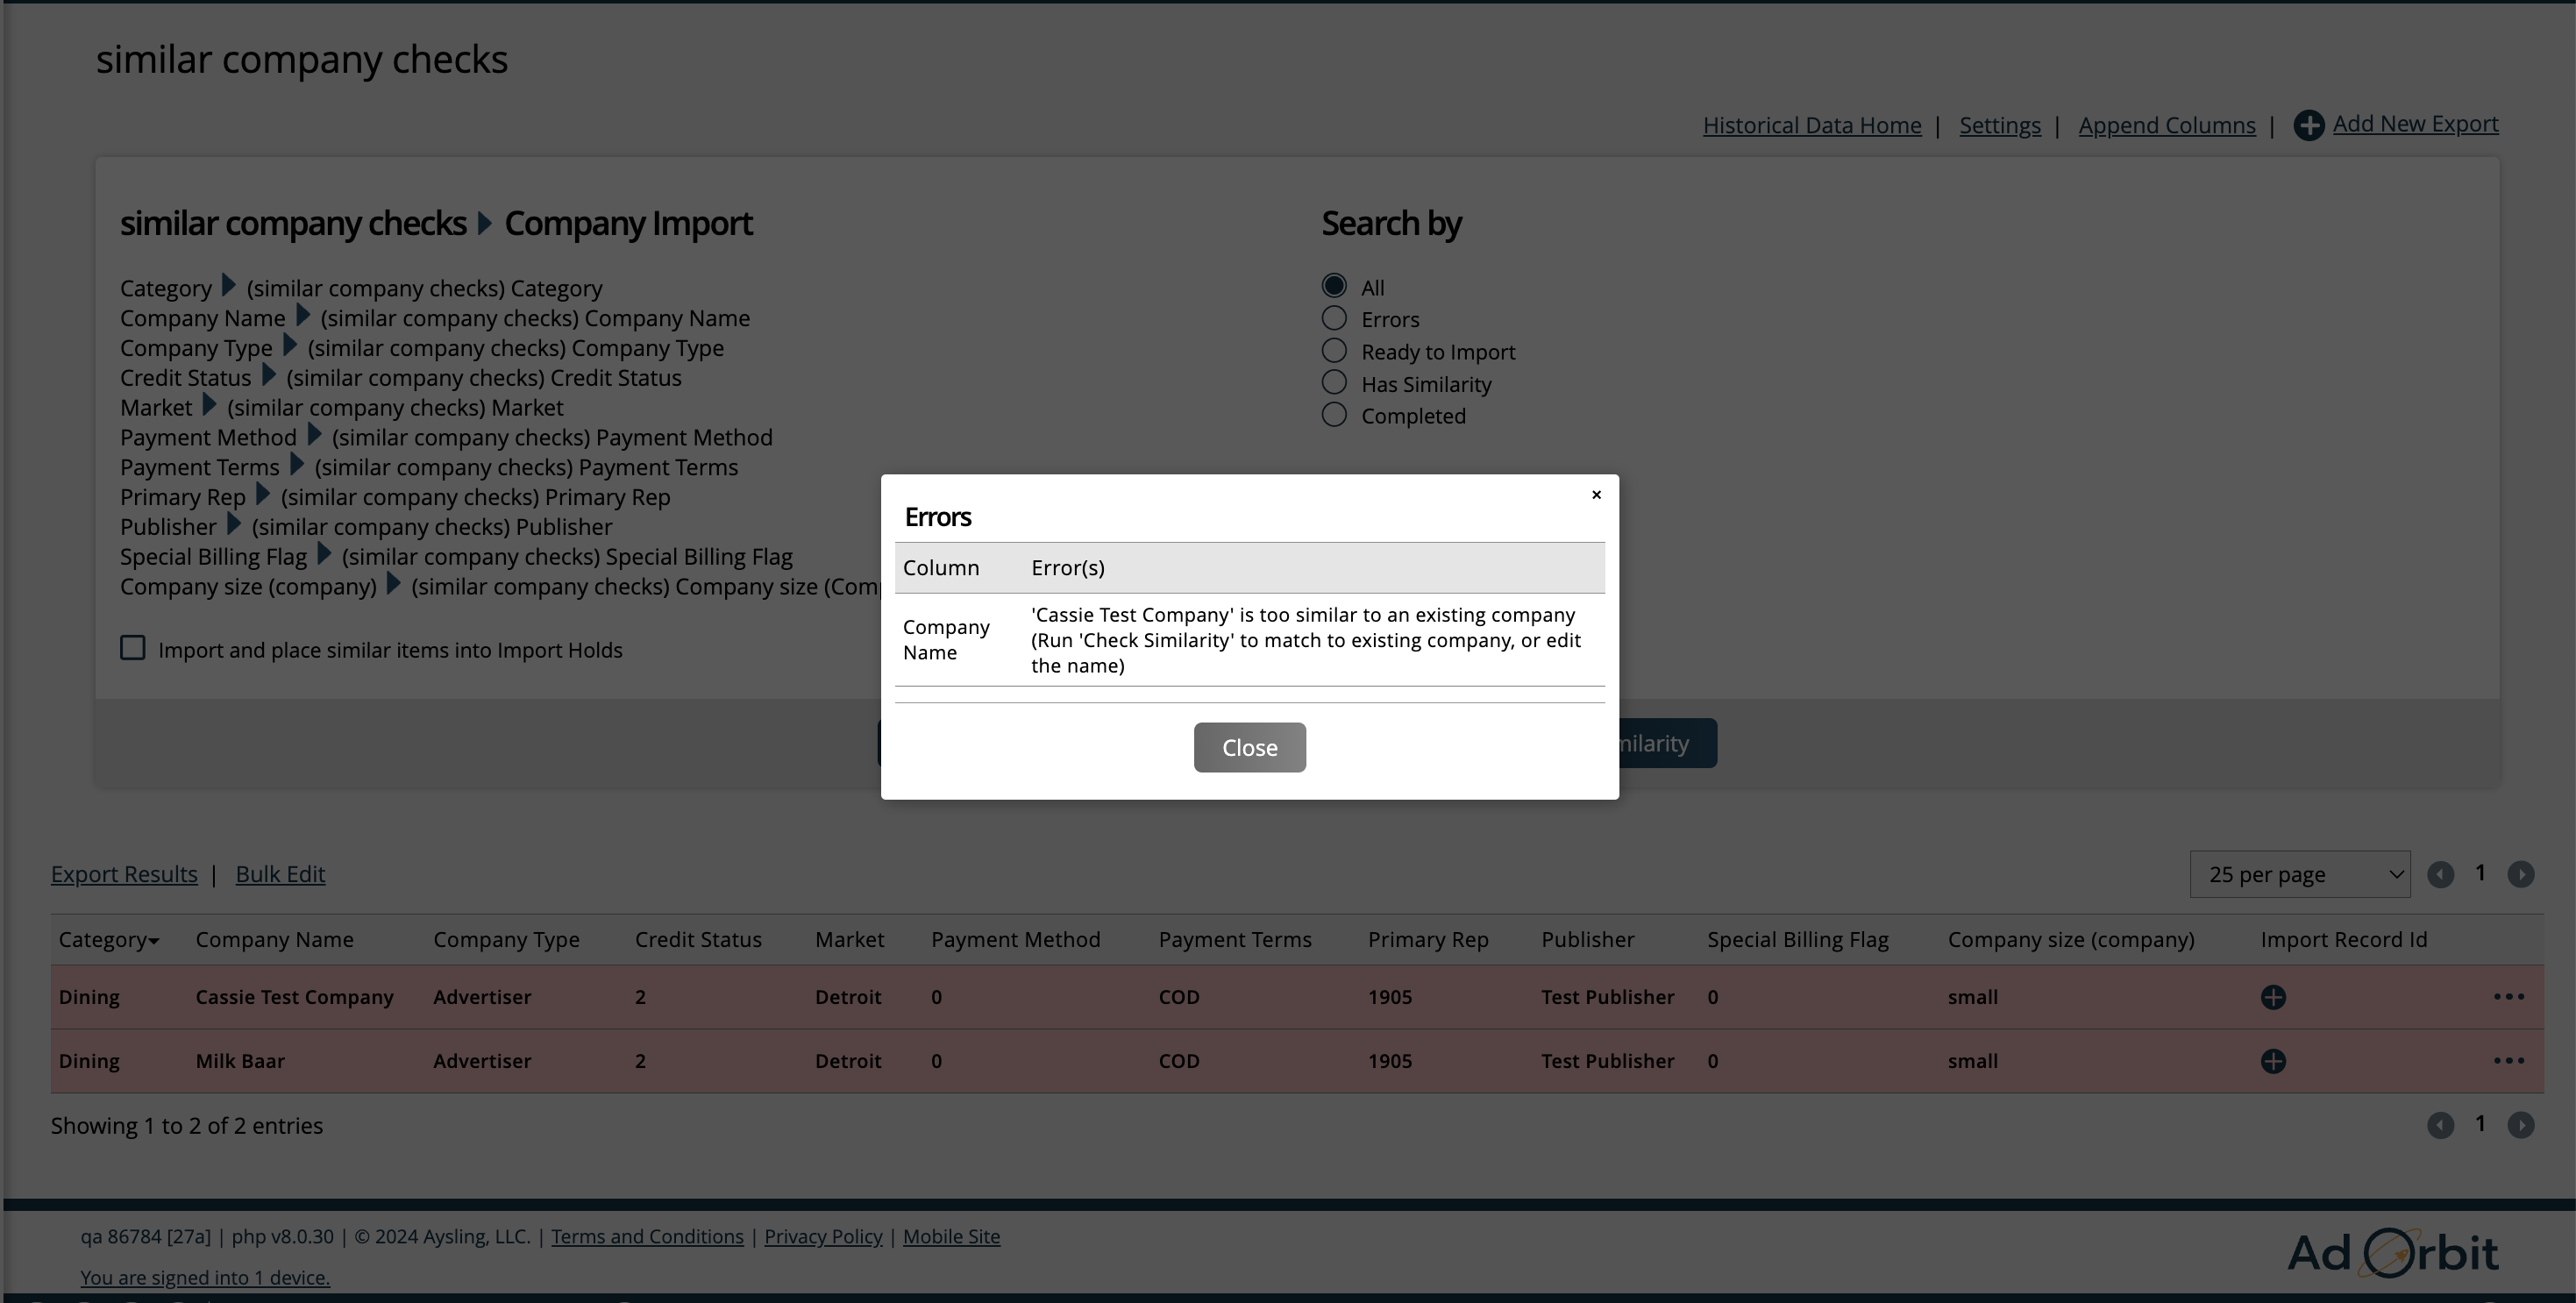
Task: Select the Errors radio button
Action: pos(1334,318)
